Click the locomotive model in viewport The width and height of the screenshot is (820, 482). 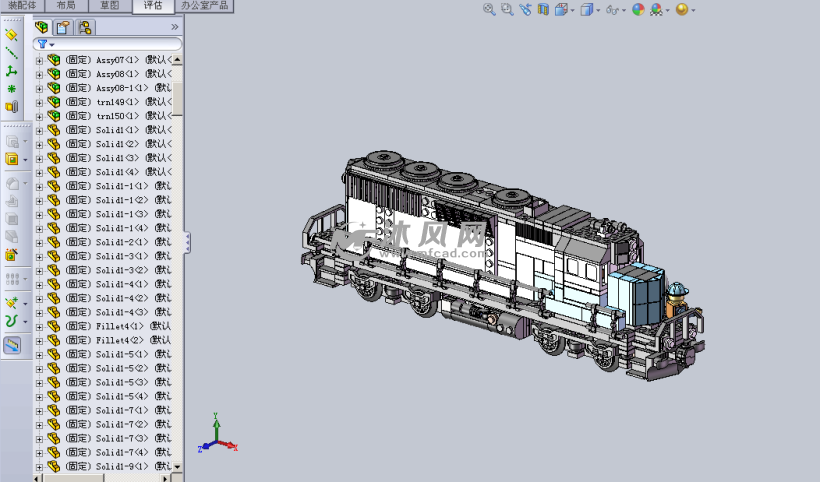pyautogui.click(x=502, y=267)
